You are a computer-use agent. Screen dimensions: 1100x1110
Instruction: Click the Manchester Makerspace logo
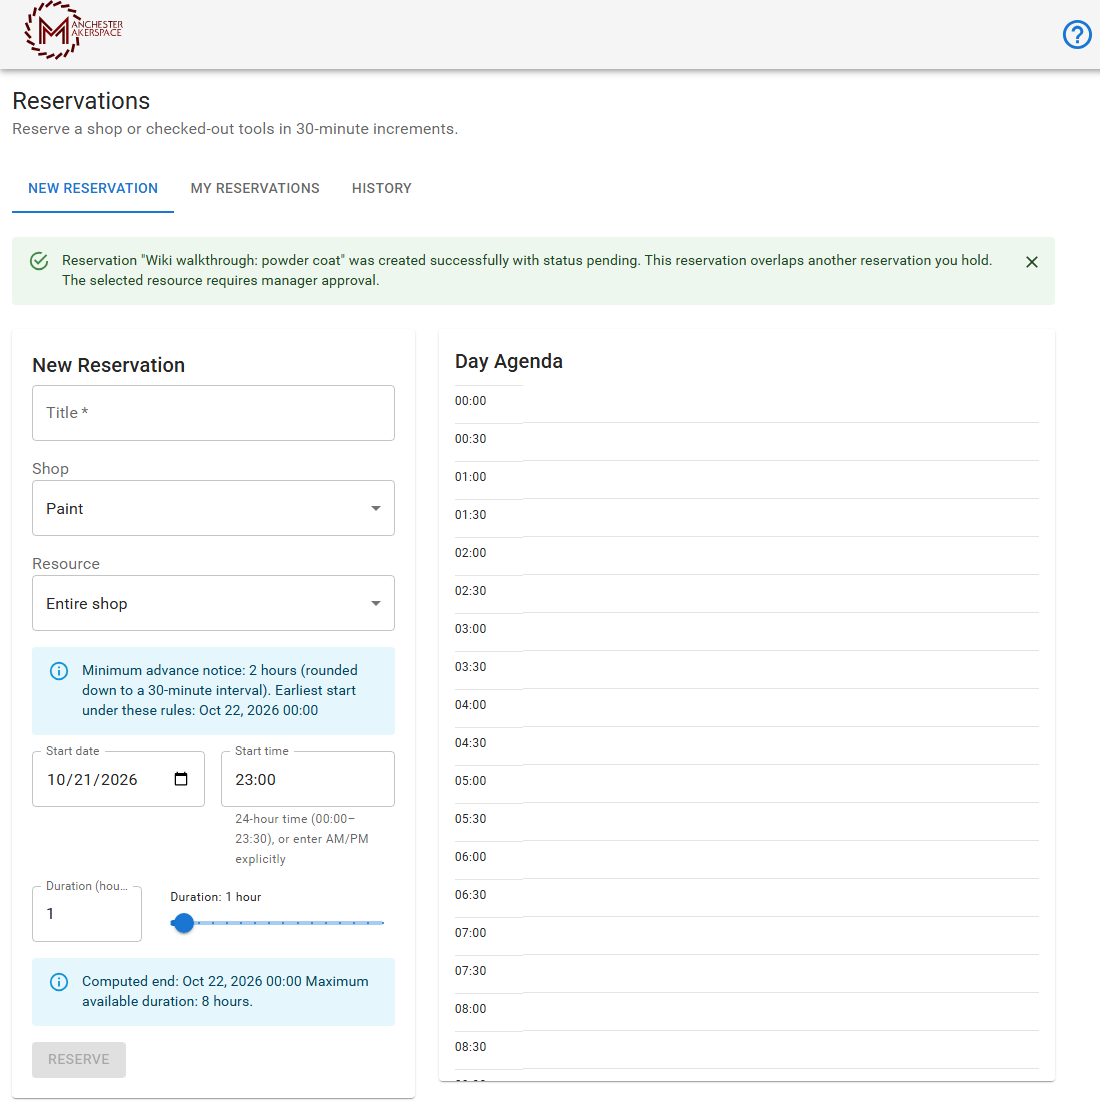point(74,30)
